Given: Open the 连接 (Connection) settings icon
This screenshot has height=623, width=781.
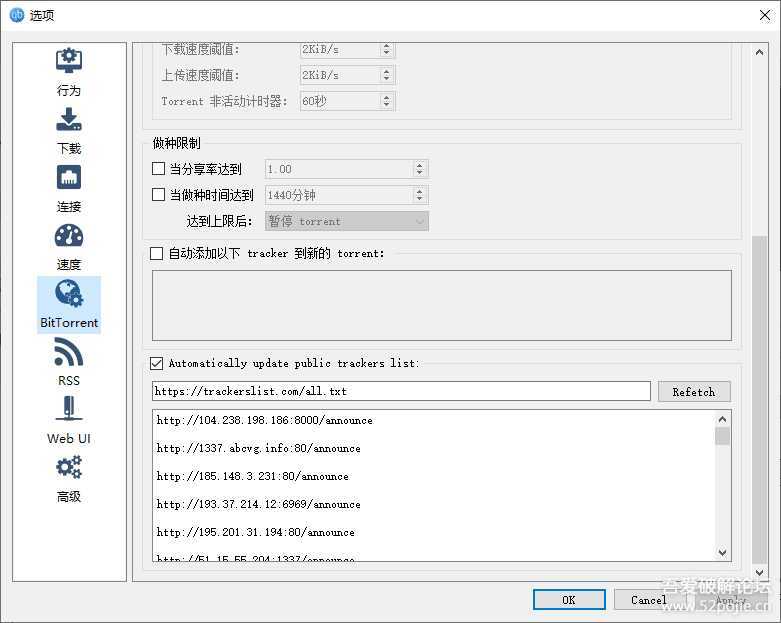Looking at the screenshot, I should tap(69, 178).
